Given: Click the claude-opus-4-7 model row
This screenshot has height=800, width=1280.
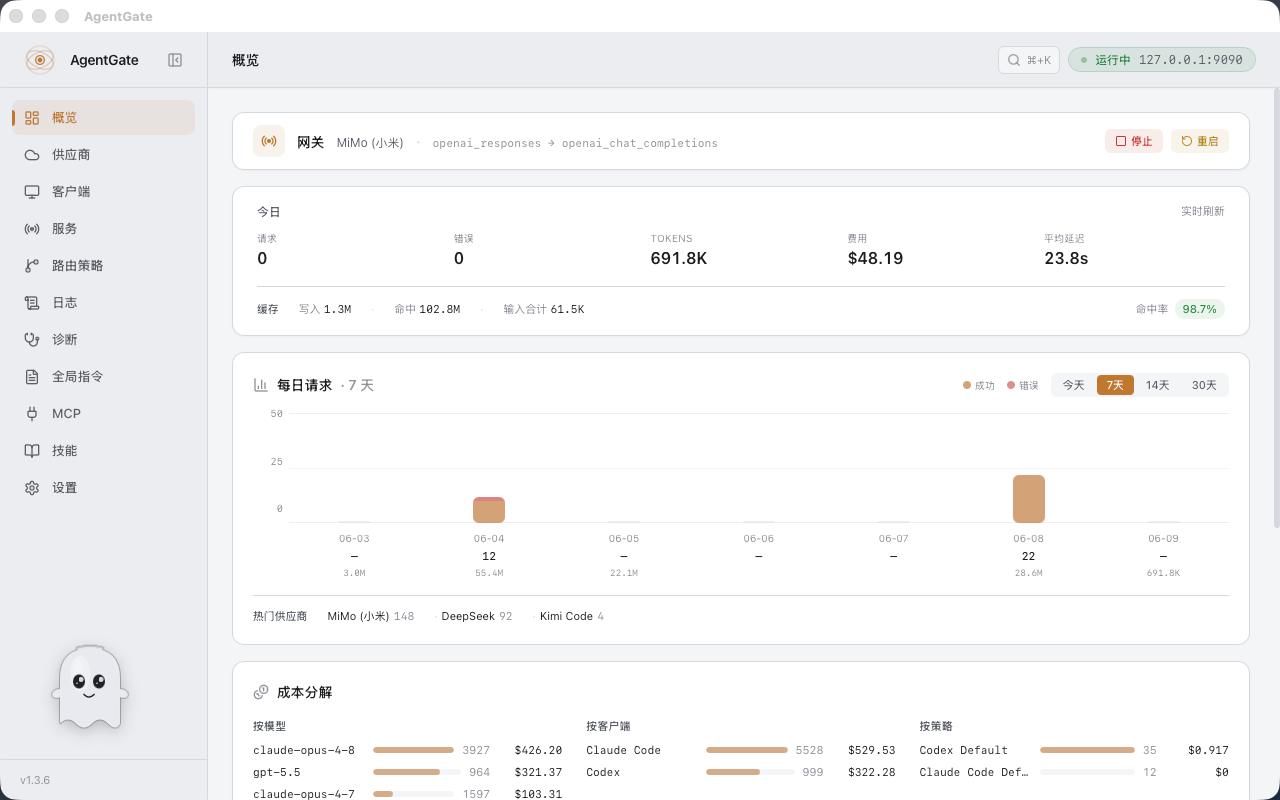Looking at the screenshot, I should click(408, 793).
